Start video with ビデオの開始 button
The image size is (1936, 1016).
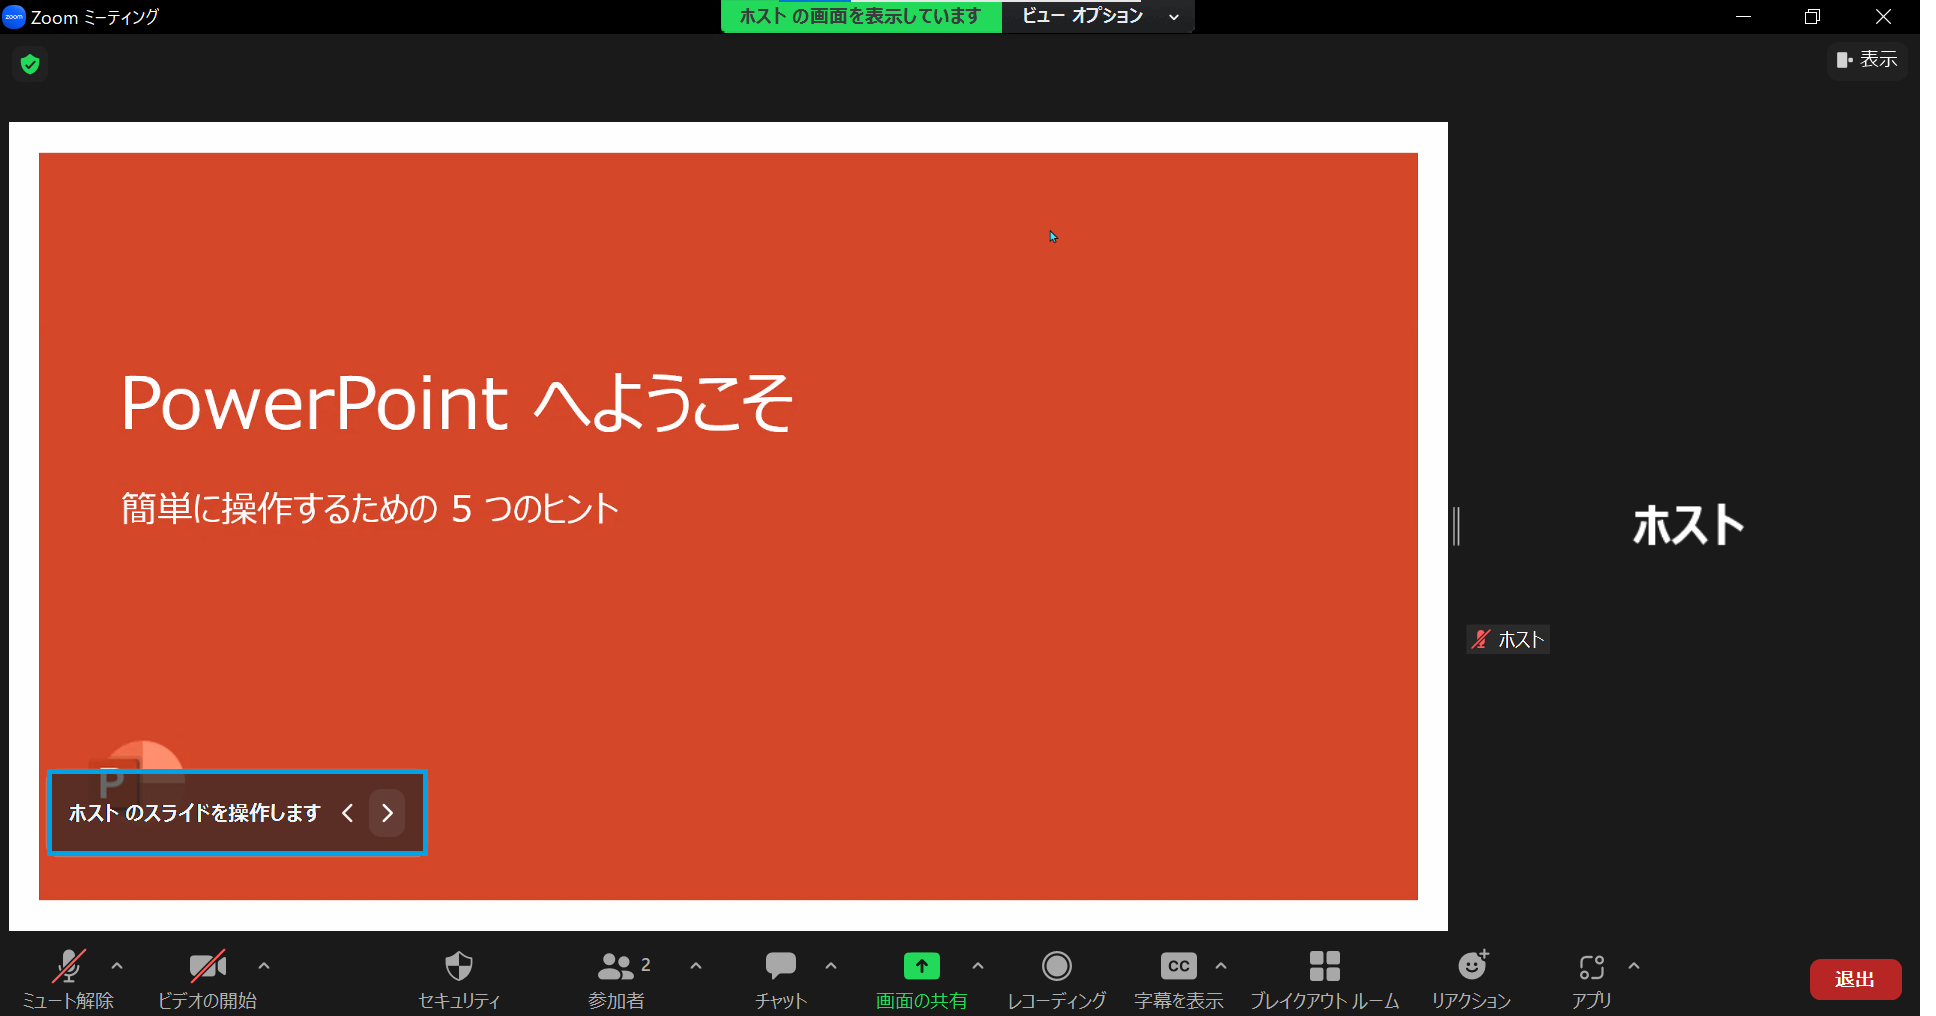[x=207, y=967]
